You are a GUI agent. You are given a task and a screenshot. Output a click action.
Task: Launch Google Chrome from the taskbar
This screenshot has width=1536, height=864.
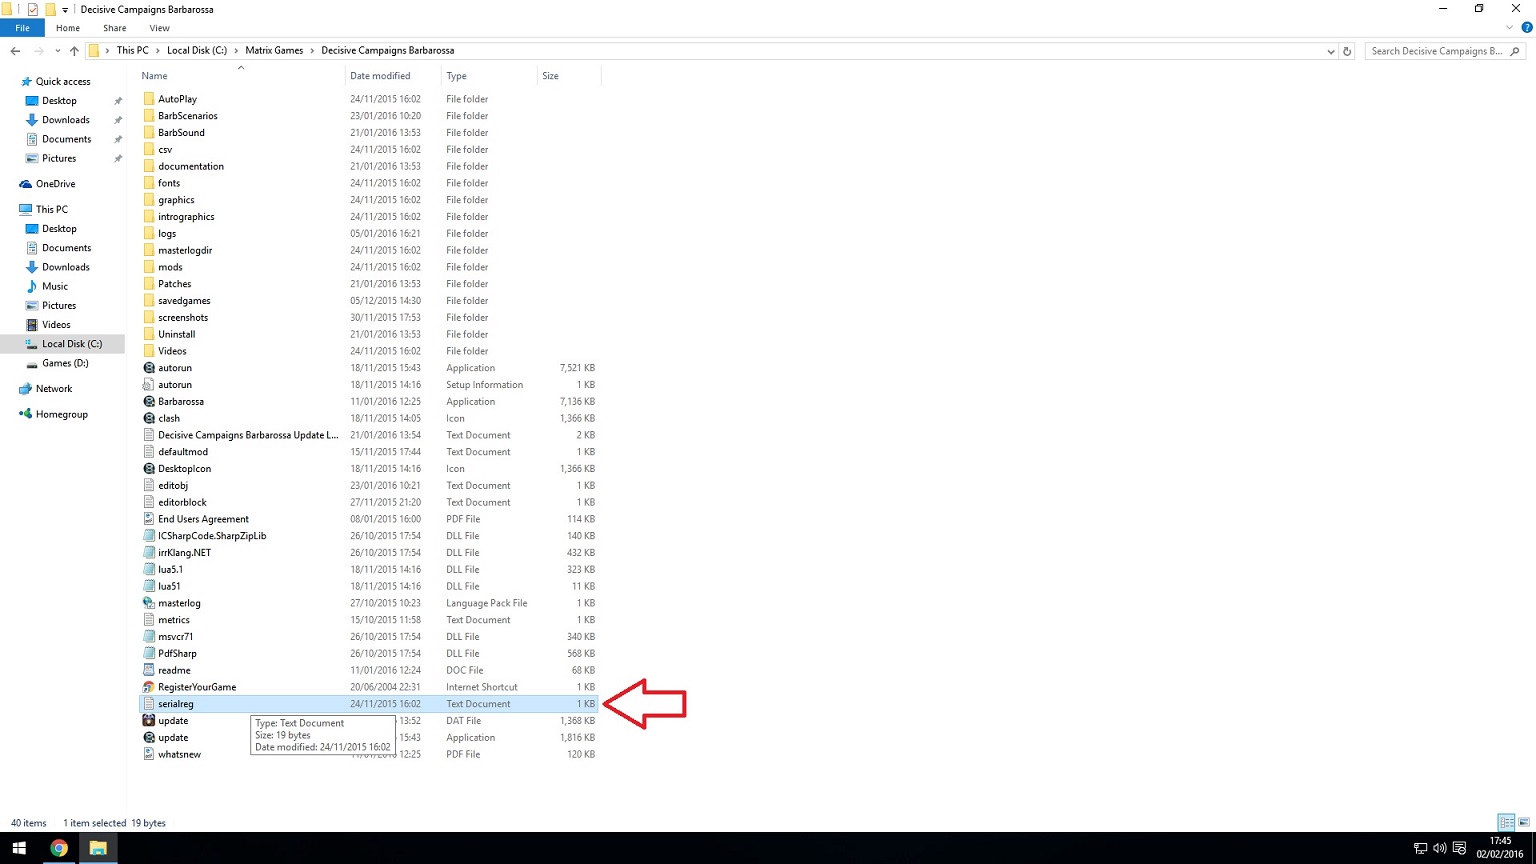tap(59, 848)
